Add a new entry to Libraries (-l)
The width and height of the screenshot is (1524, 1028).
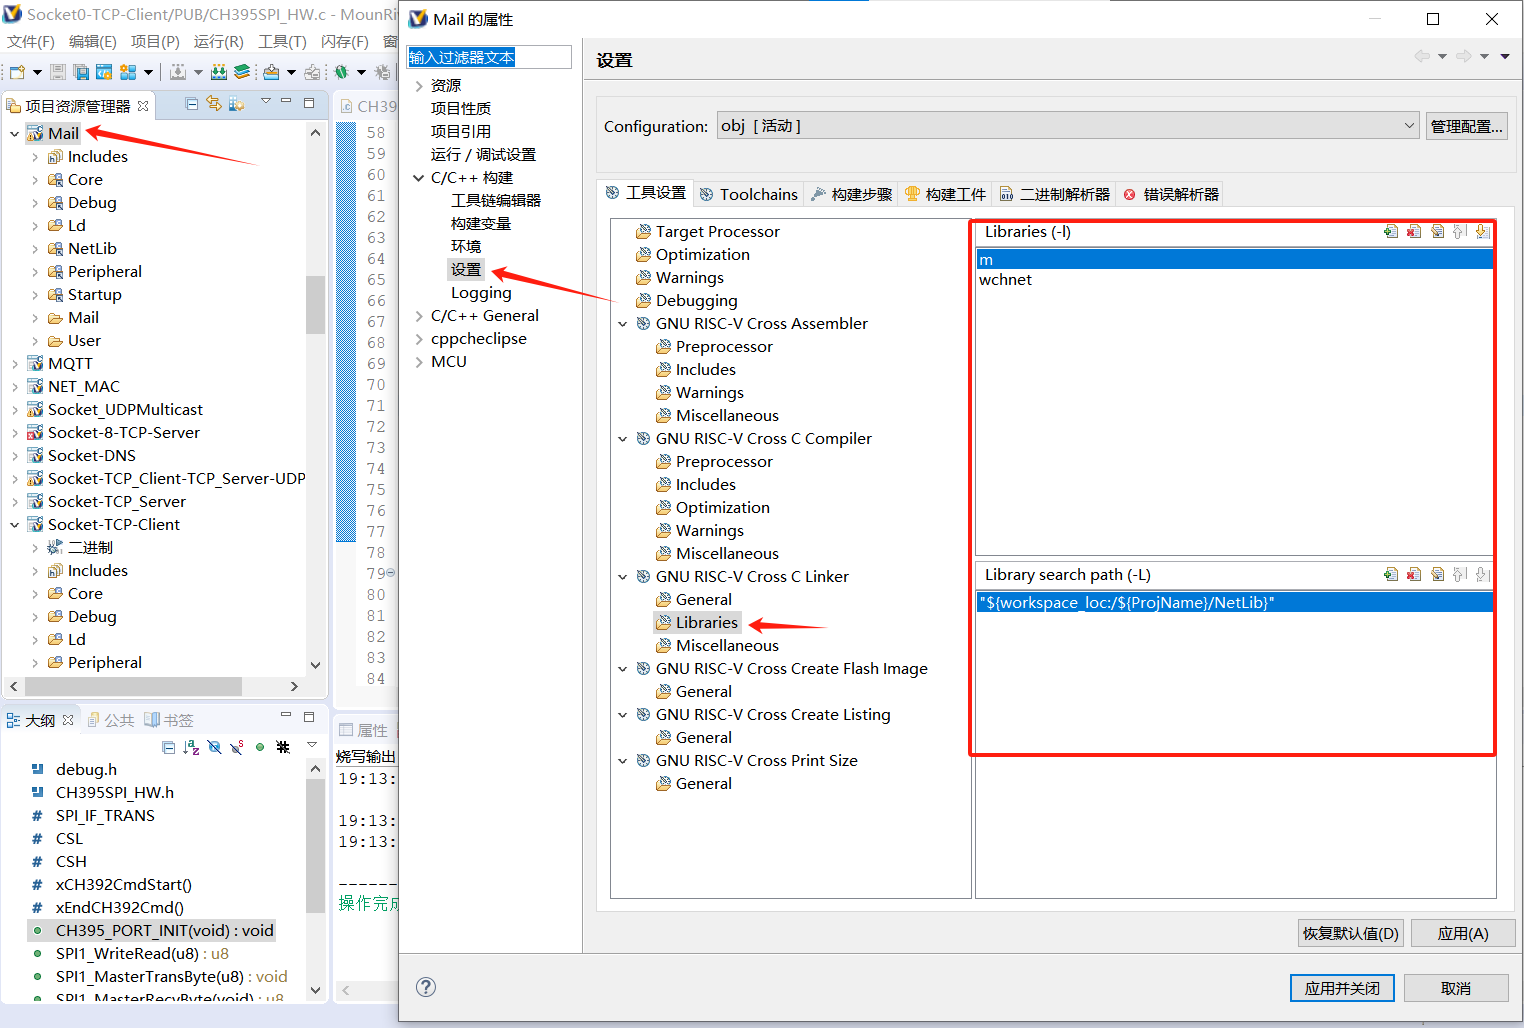1390,232
